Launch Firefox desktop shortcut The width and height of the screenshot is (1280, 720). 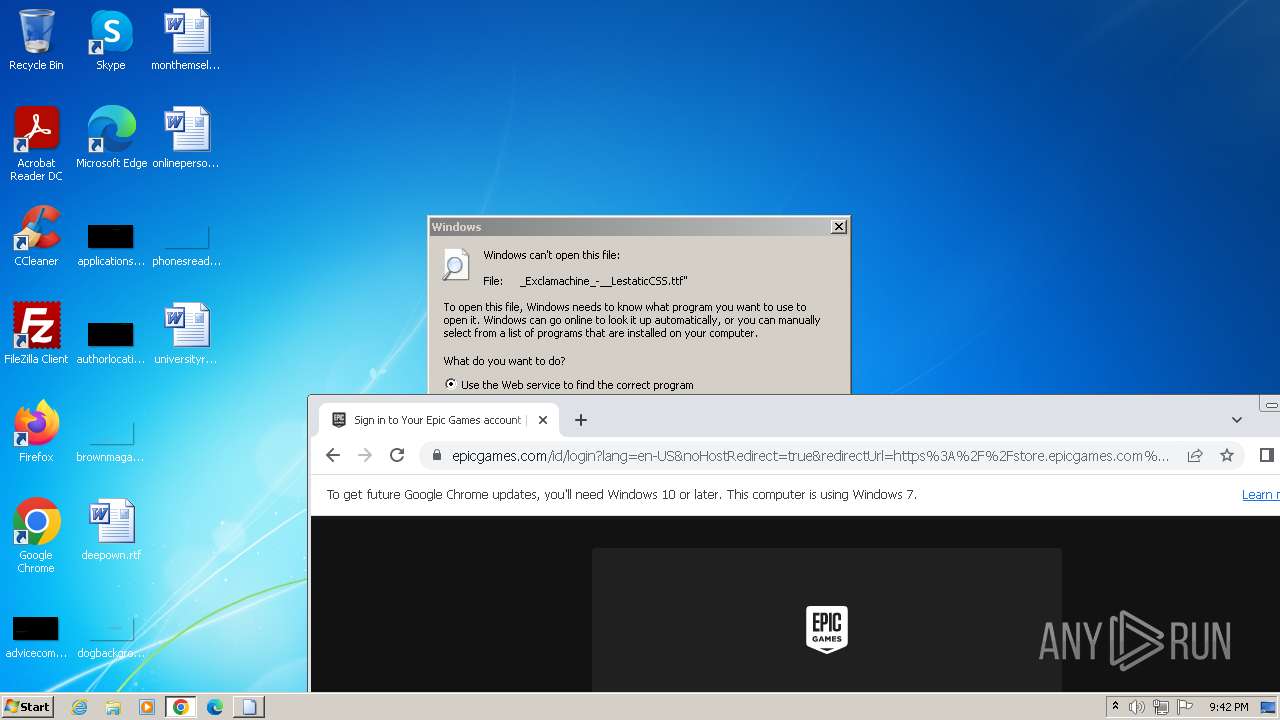pyautogui.click(x=36, y=432)
